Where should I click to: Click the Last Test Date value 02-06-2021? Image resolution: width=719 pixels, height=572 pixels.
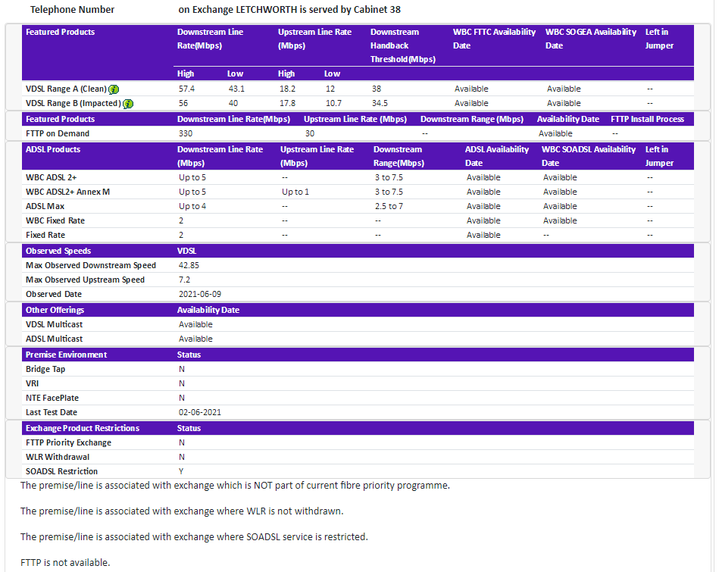tap(201, 412)
